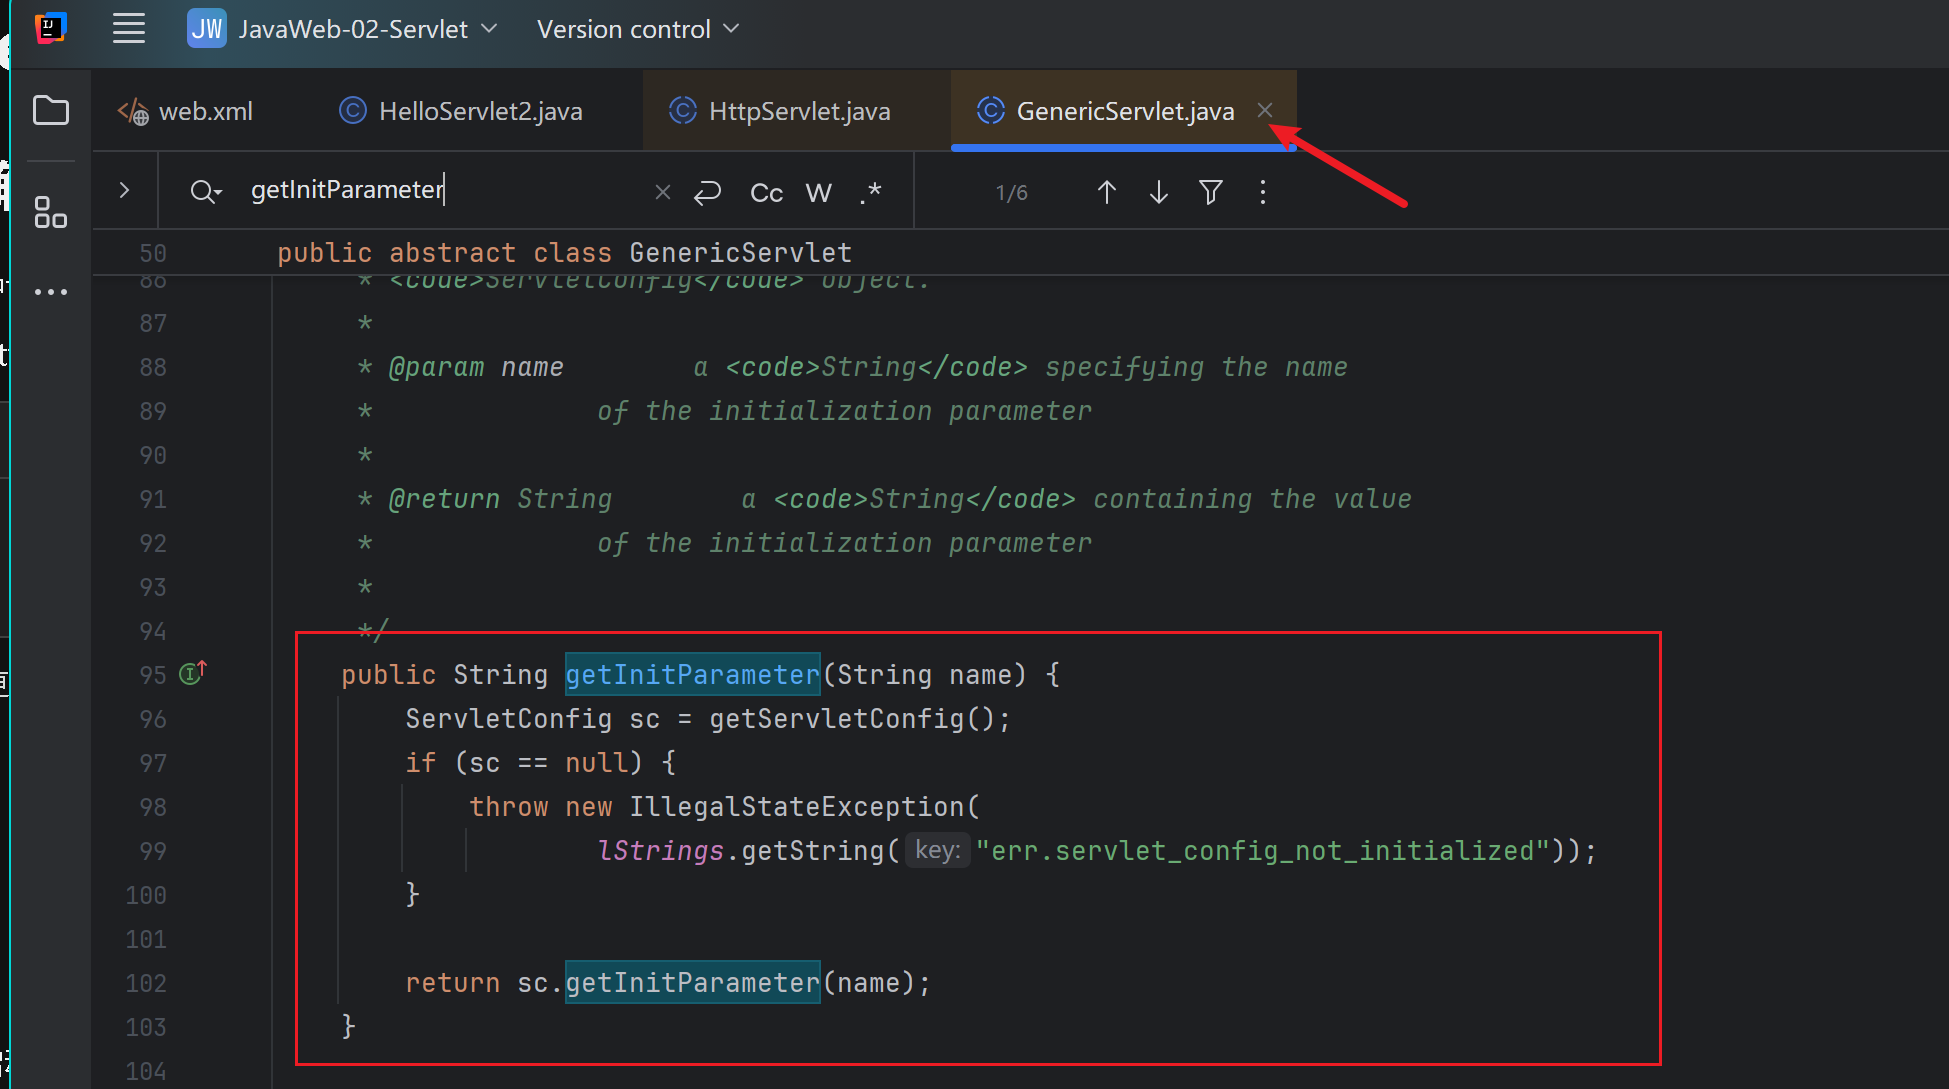The width and height of the screenshot is (1949, 1089).
Task: Clear the search field text
Action: tap(662, 192)
